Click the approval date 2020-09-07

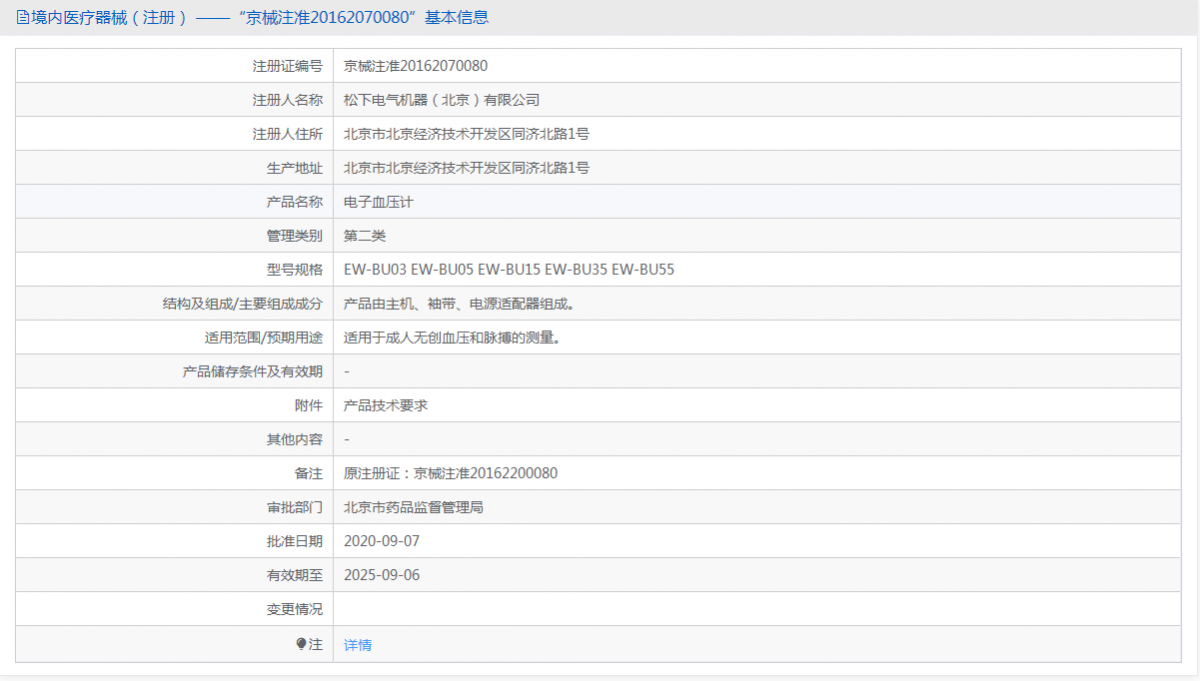[382, 542]
